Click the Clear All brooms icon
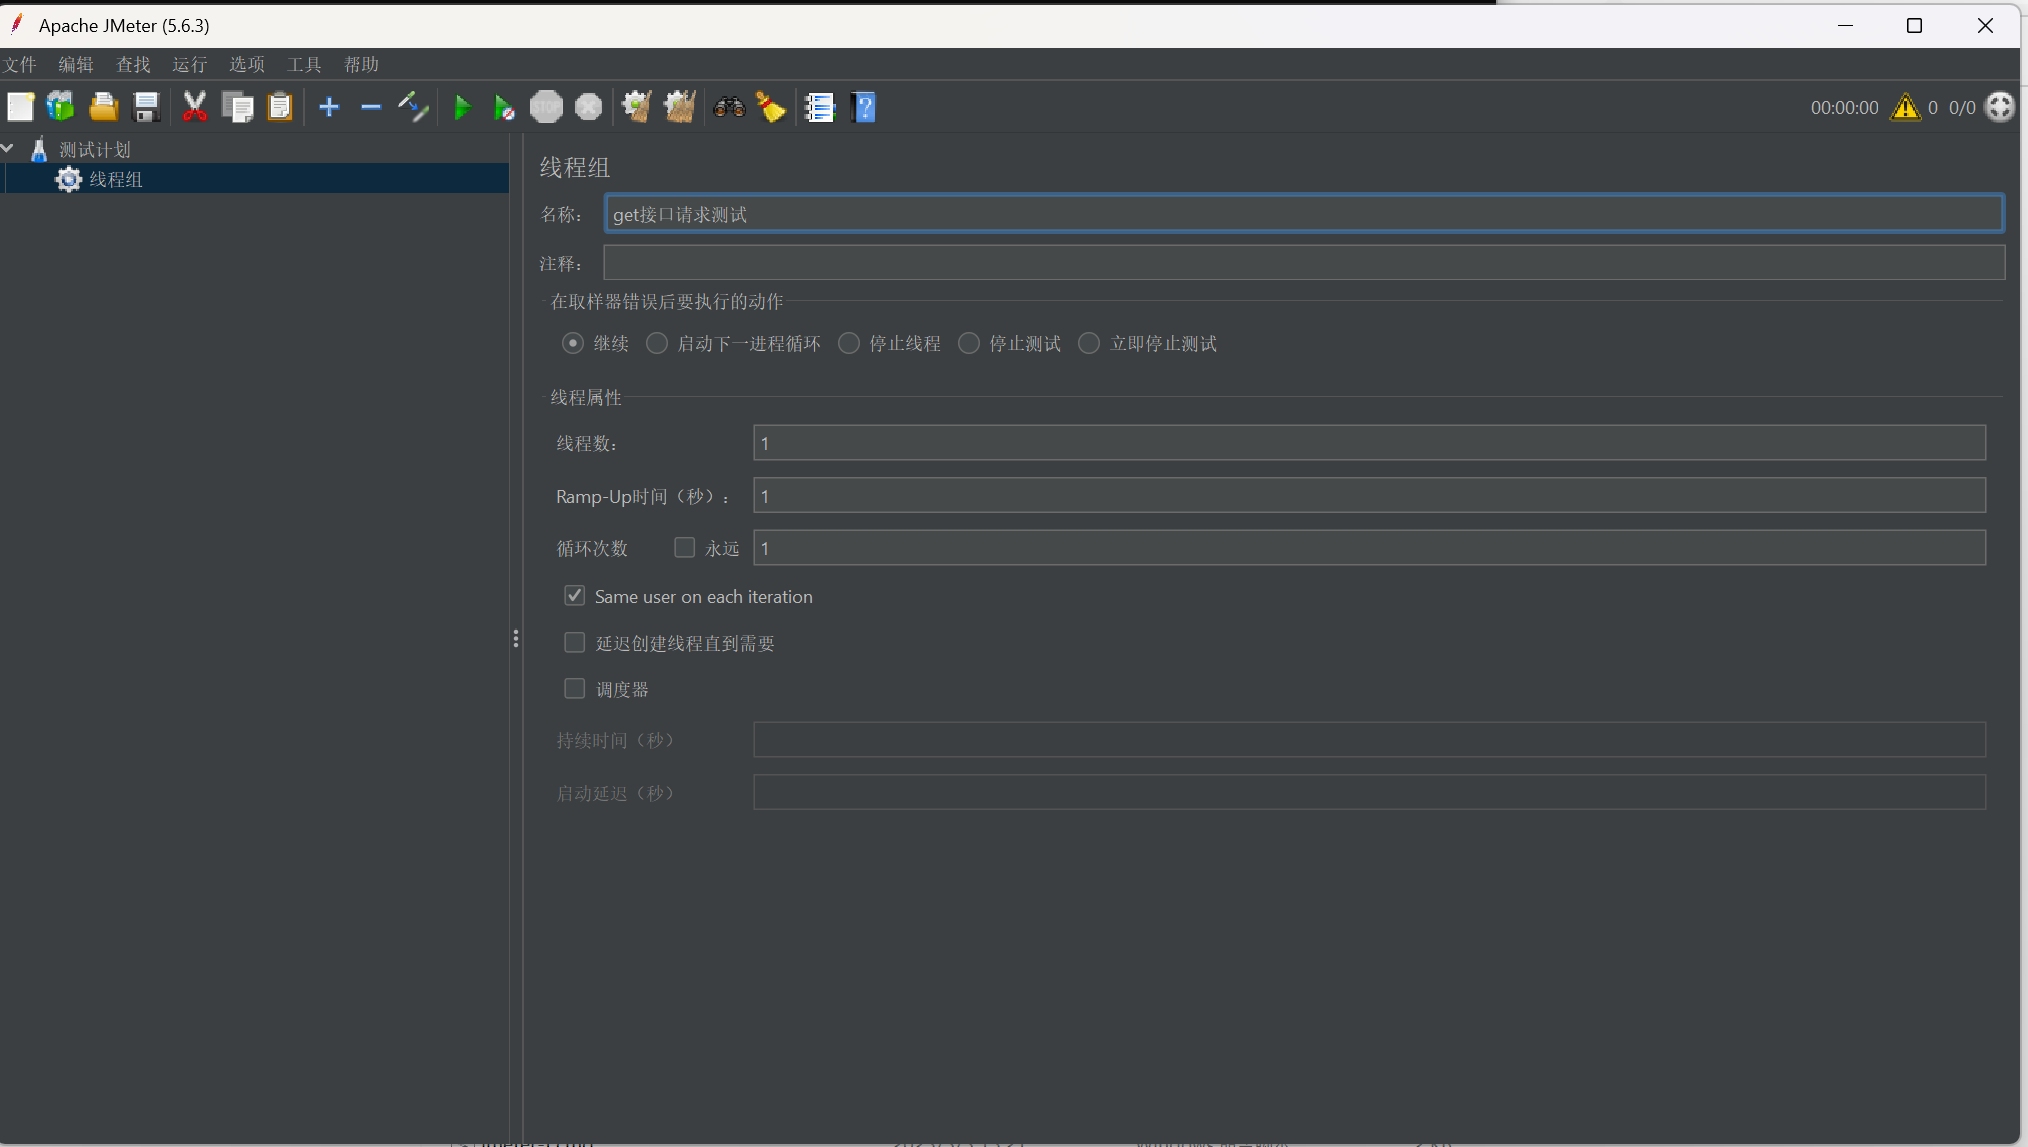 pos(680,107)
